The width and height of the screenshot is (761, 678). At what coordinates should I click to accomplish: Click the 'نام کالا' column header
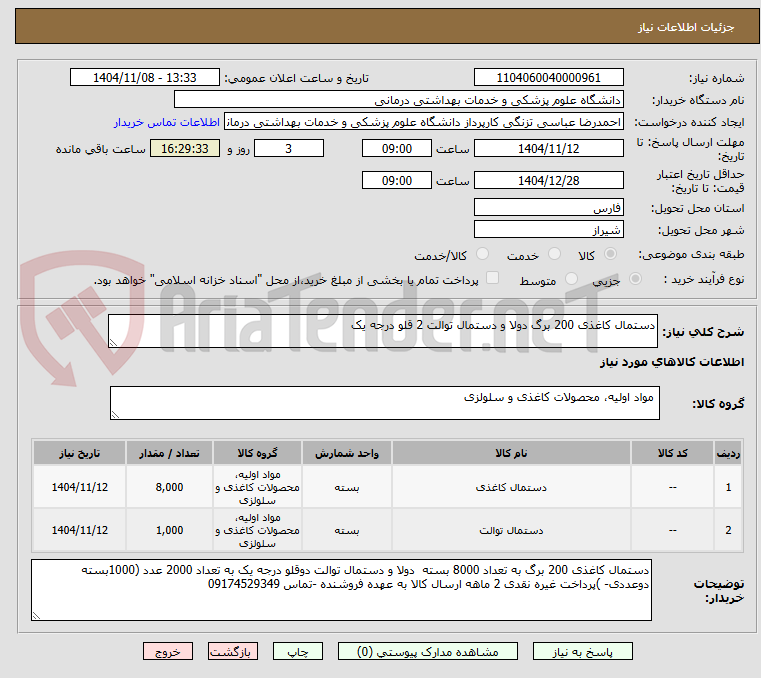pos(511,453)
